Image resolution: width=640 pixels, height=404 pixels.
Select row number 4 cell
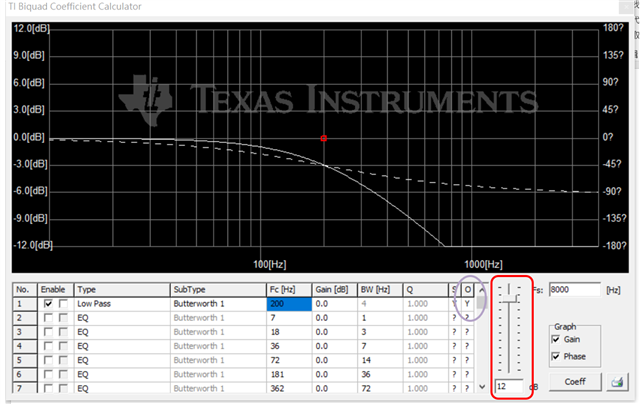pyautogui.click(x=25, y=346)
